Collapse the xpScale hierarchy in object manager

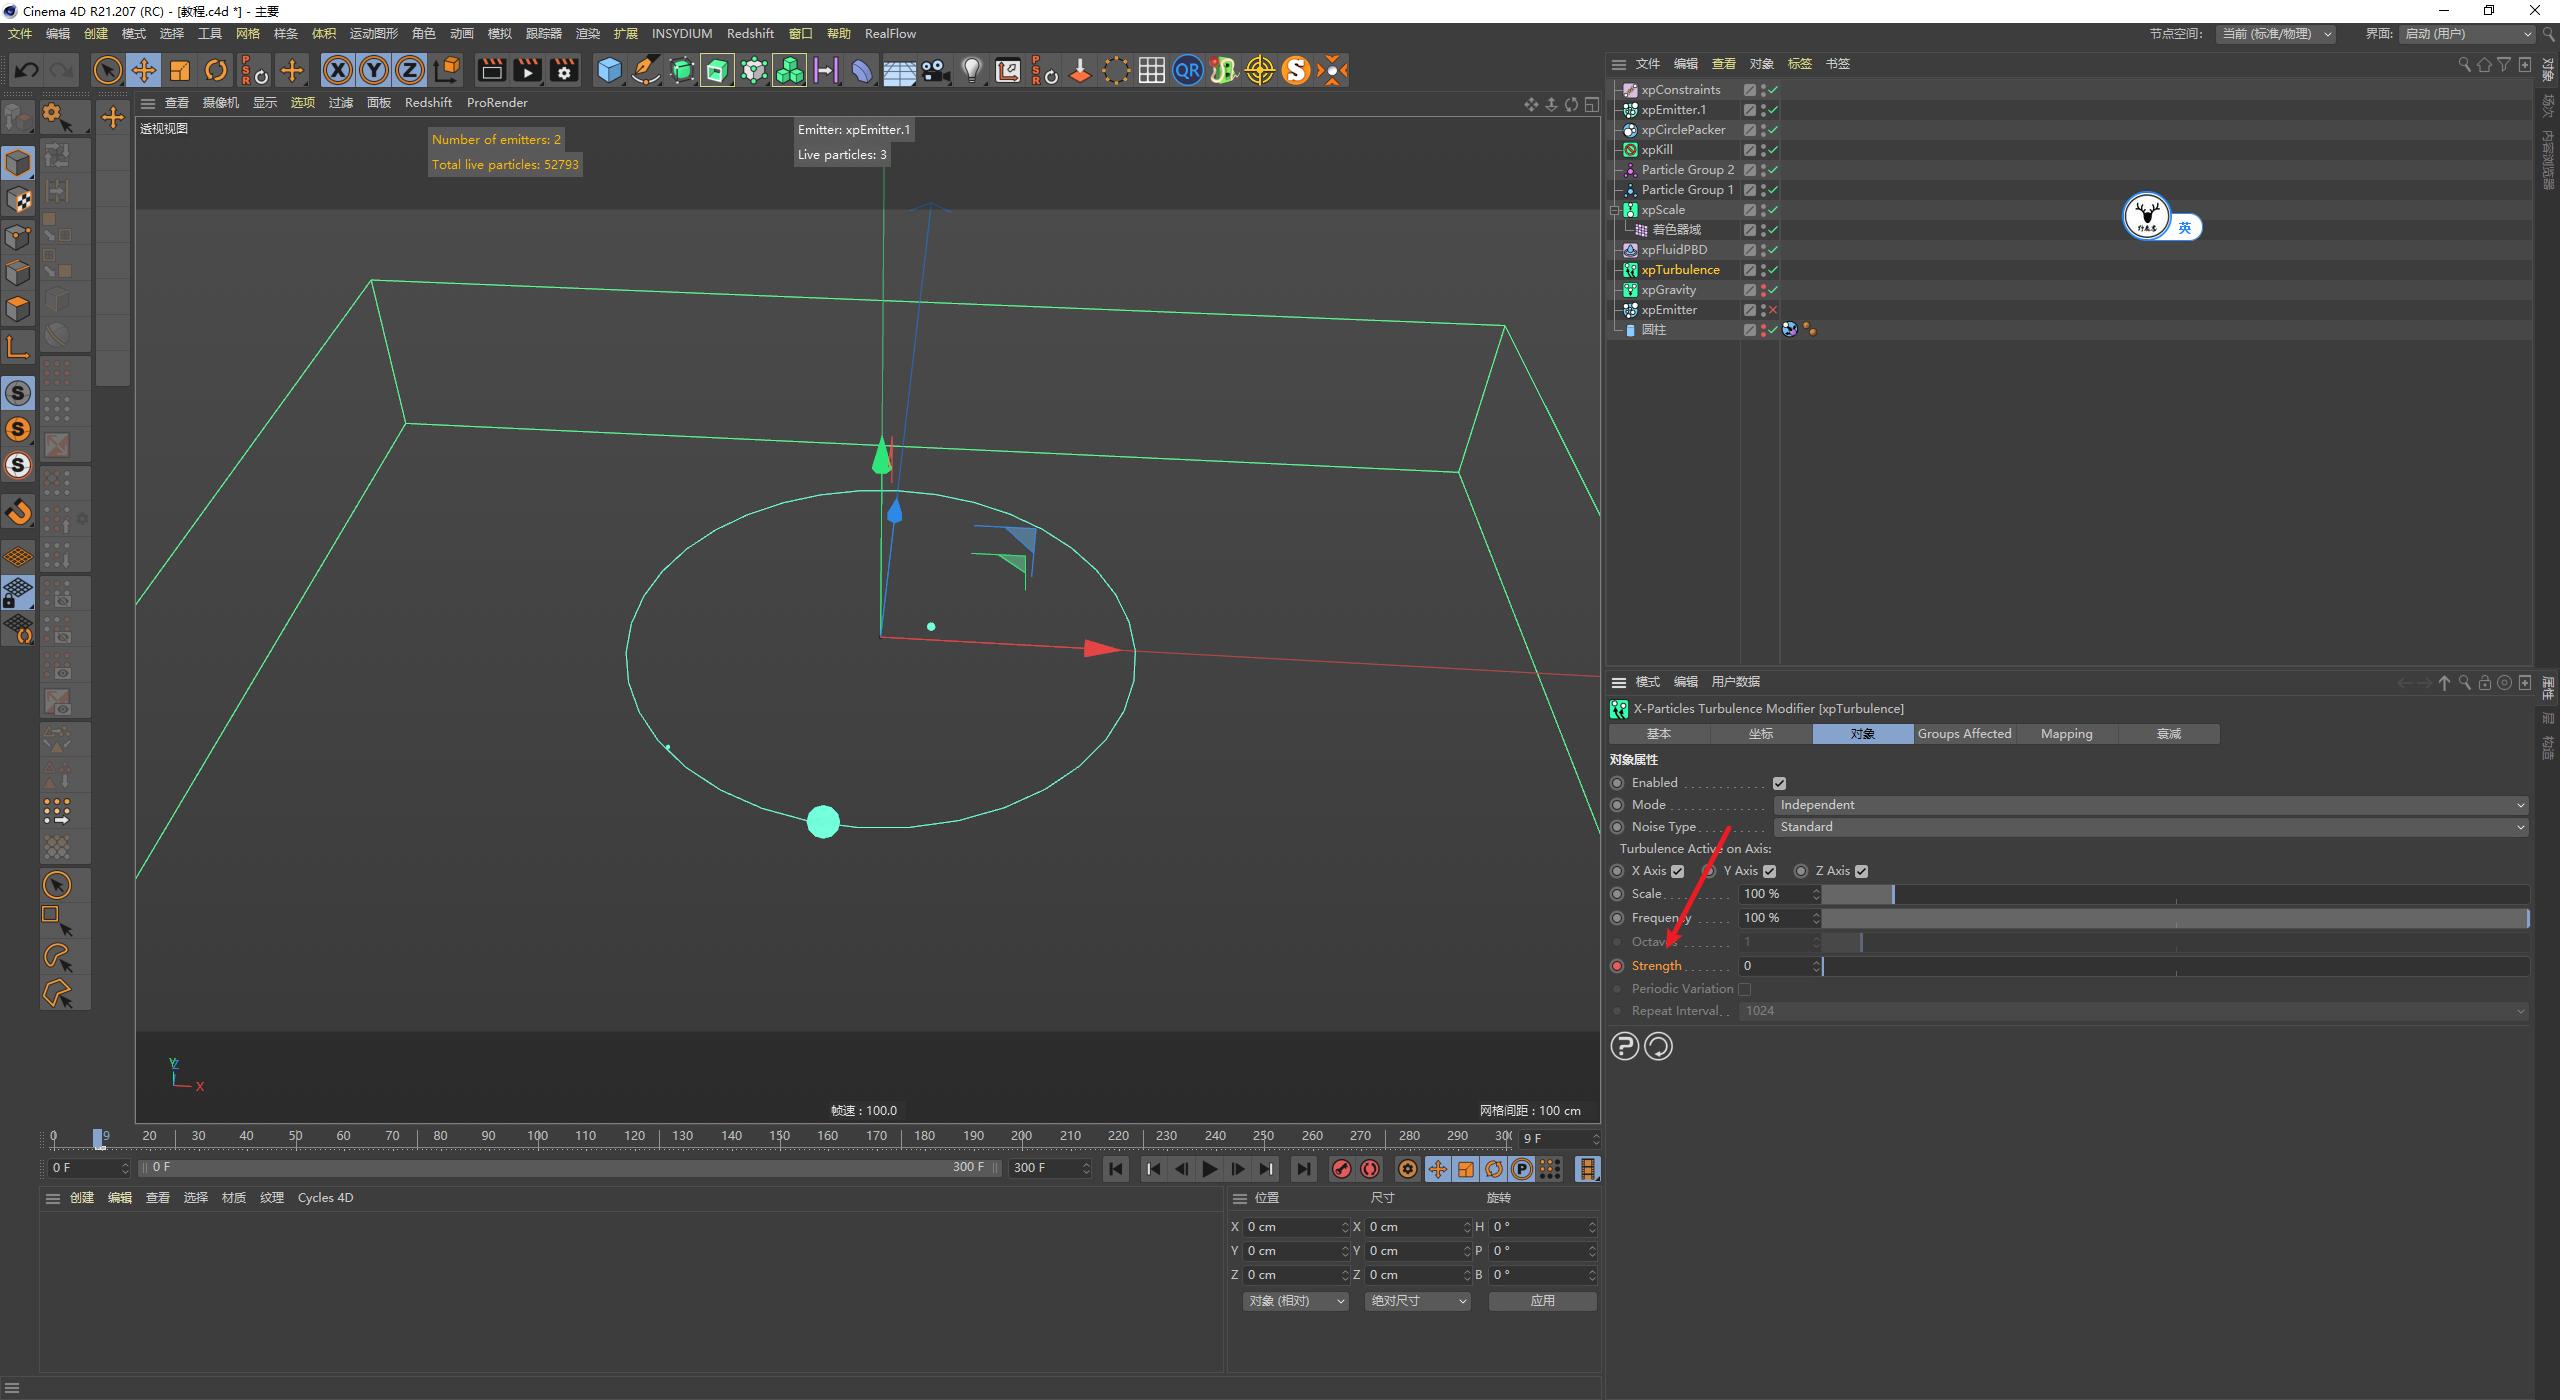point(1616,209)
